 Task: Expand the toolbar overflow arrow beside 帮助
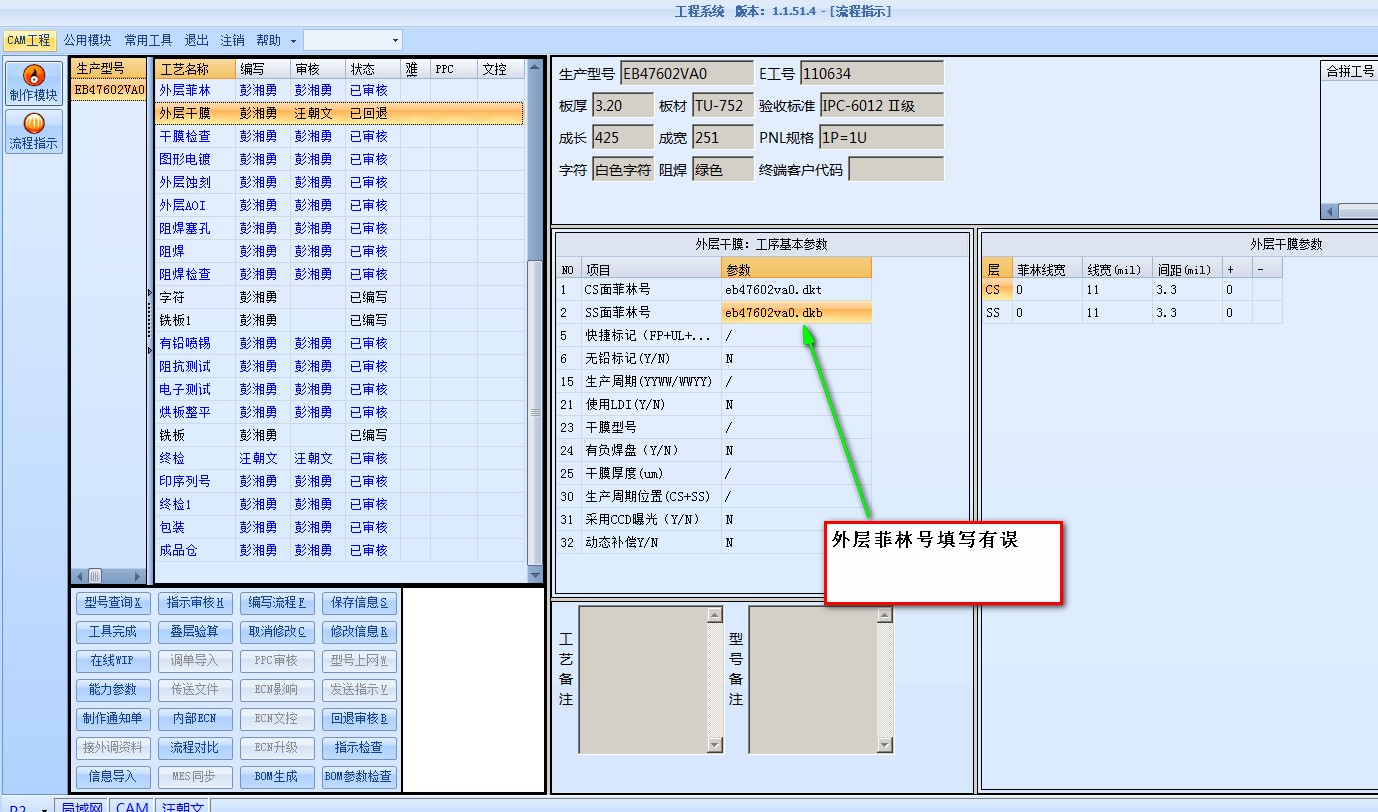(293, 41)
